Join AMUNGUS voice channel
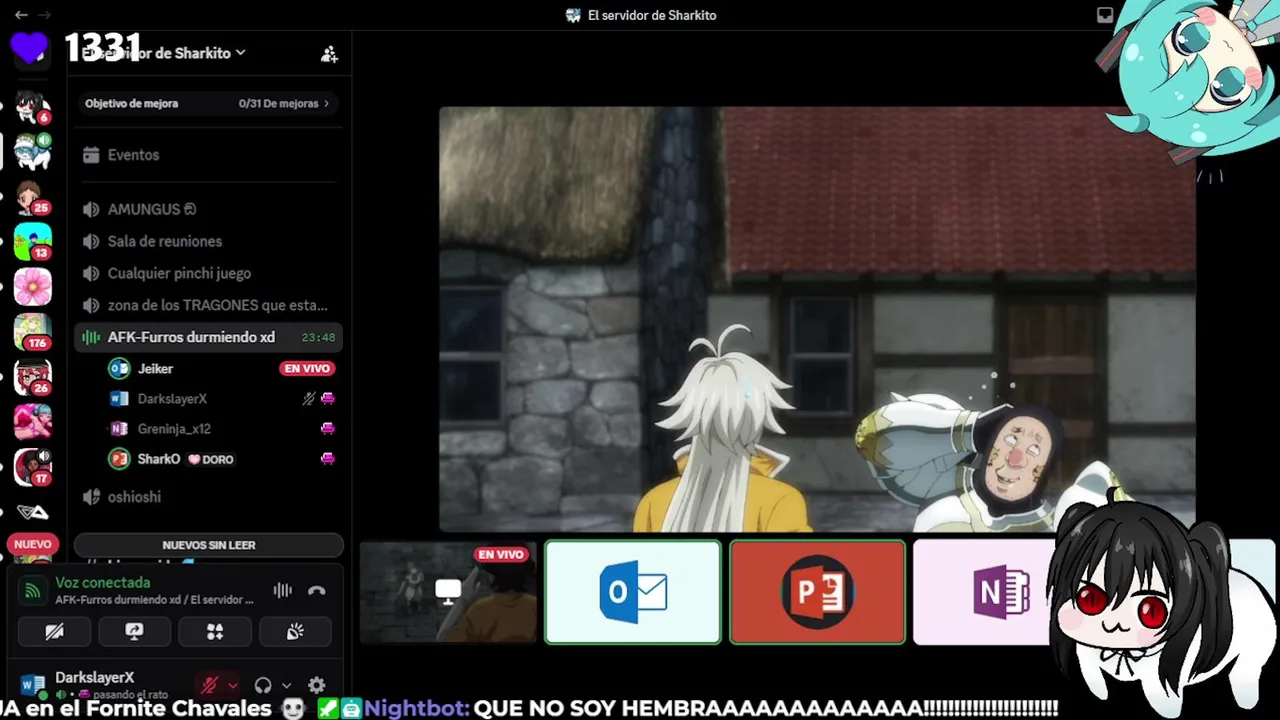 (x=208, y=209)
